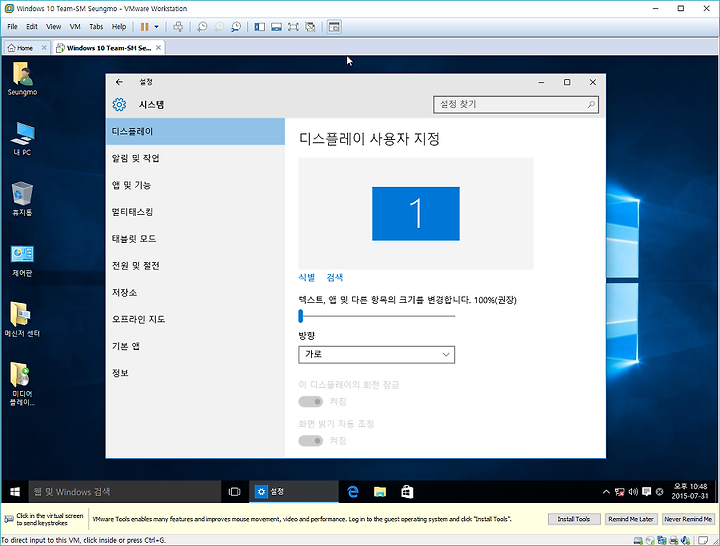Image resolution: width=720 pixels, height=546 pixels.
Task: Select 기본 앱 in the sidebar
Action: pos(195,346)
